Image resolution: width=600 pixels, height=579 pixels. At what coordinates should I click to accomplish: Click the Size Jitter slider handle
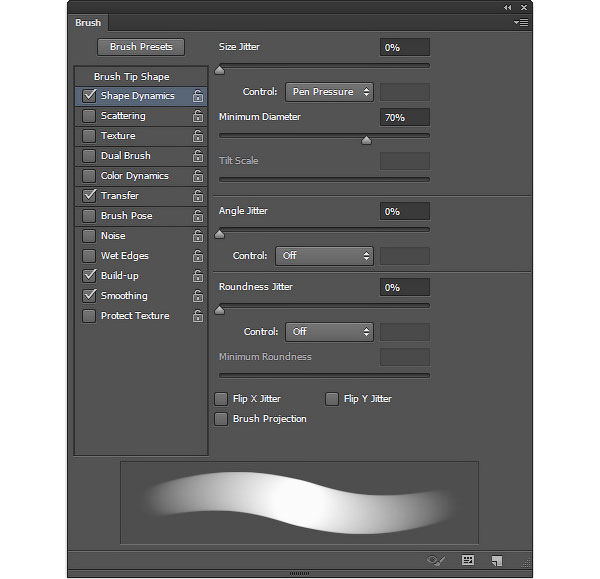click(x=220, y=70)
